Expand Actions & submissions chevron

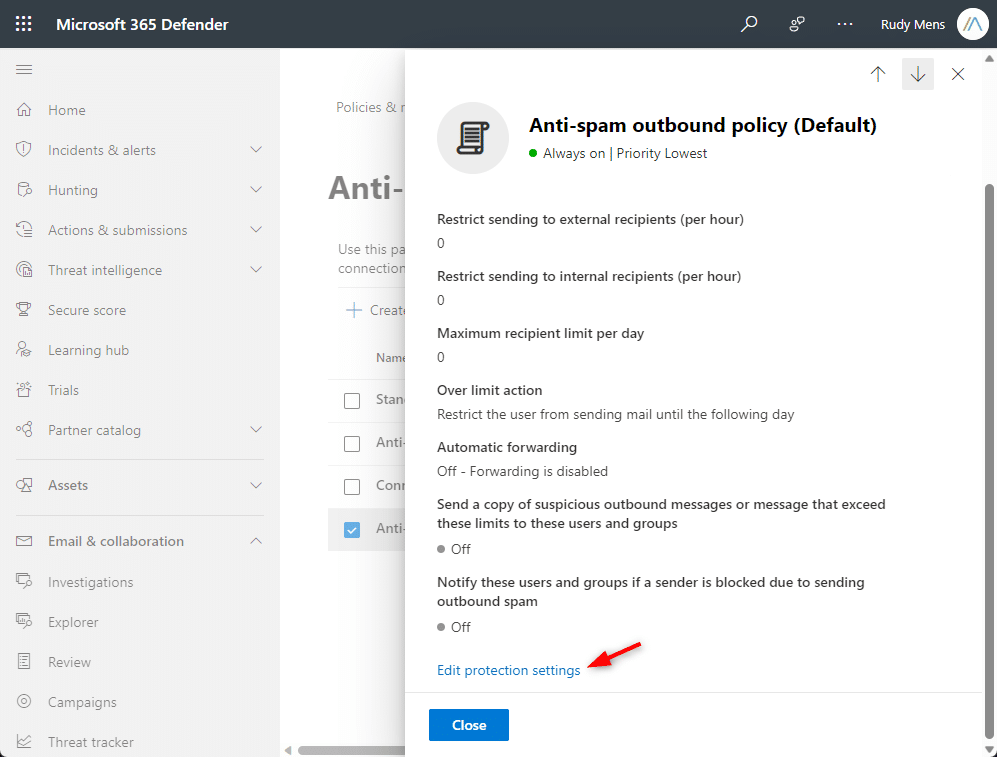click(x=256, y=229)
